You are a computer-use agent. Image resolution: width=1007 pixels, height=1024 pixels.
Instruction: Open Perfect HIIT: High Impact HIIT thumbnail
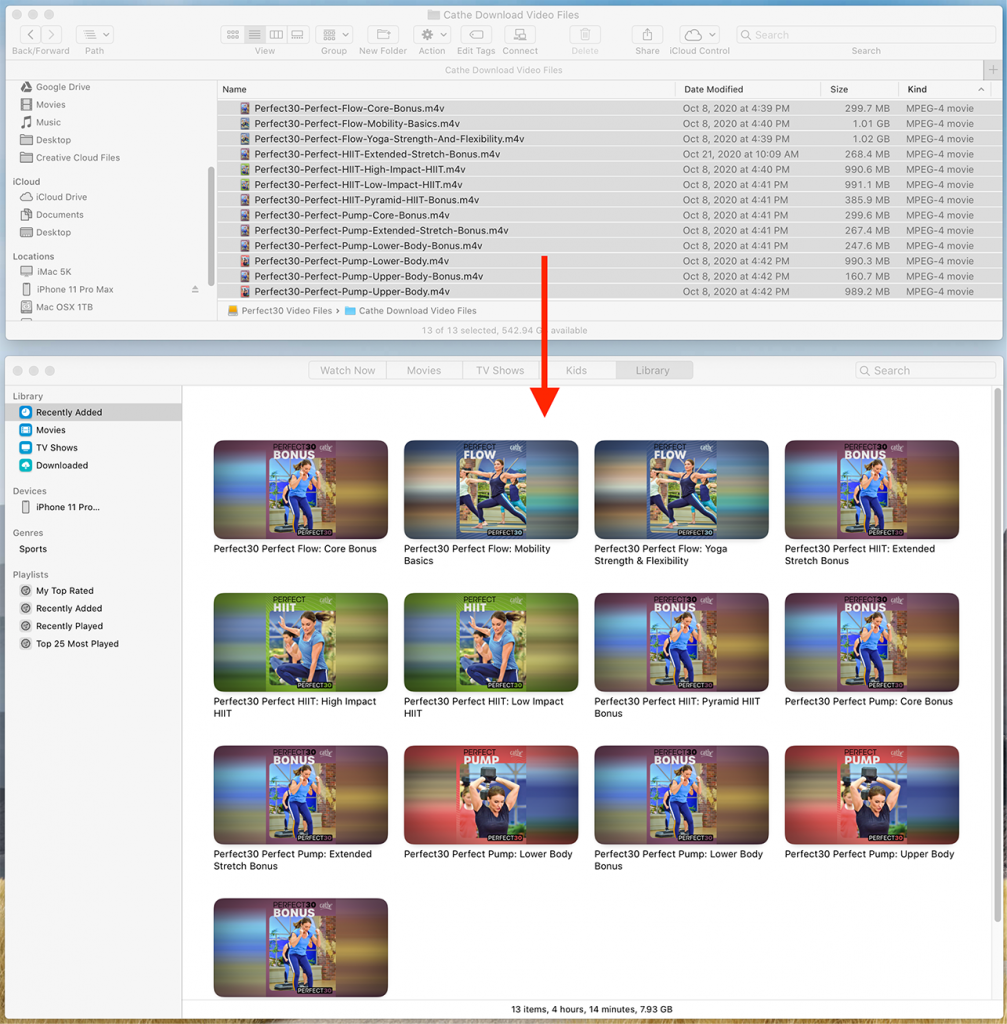tap(300, 642)
